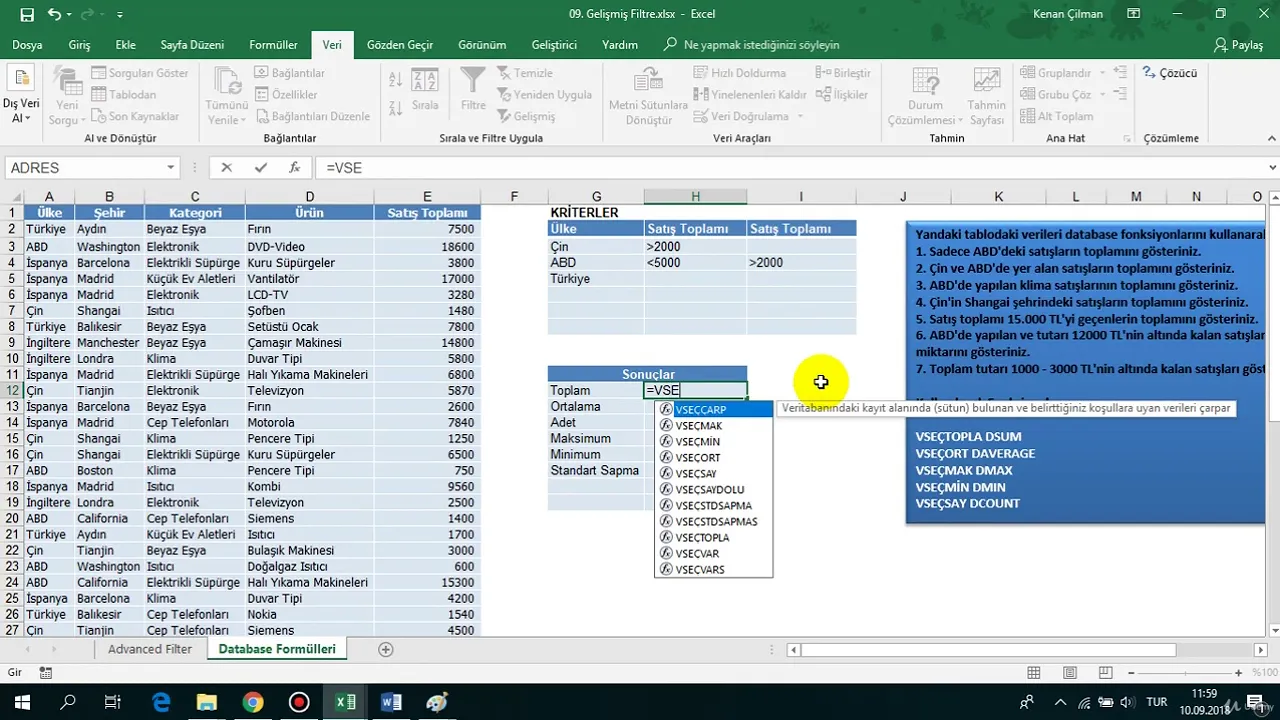This screenshot has height=720, width=1280.
Task: Open Ana Hat dialog launcher
Action: (x=1128, y=139)
